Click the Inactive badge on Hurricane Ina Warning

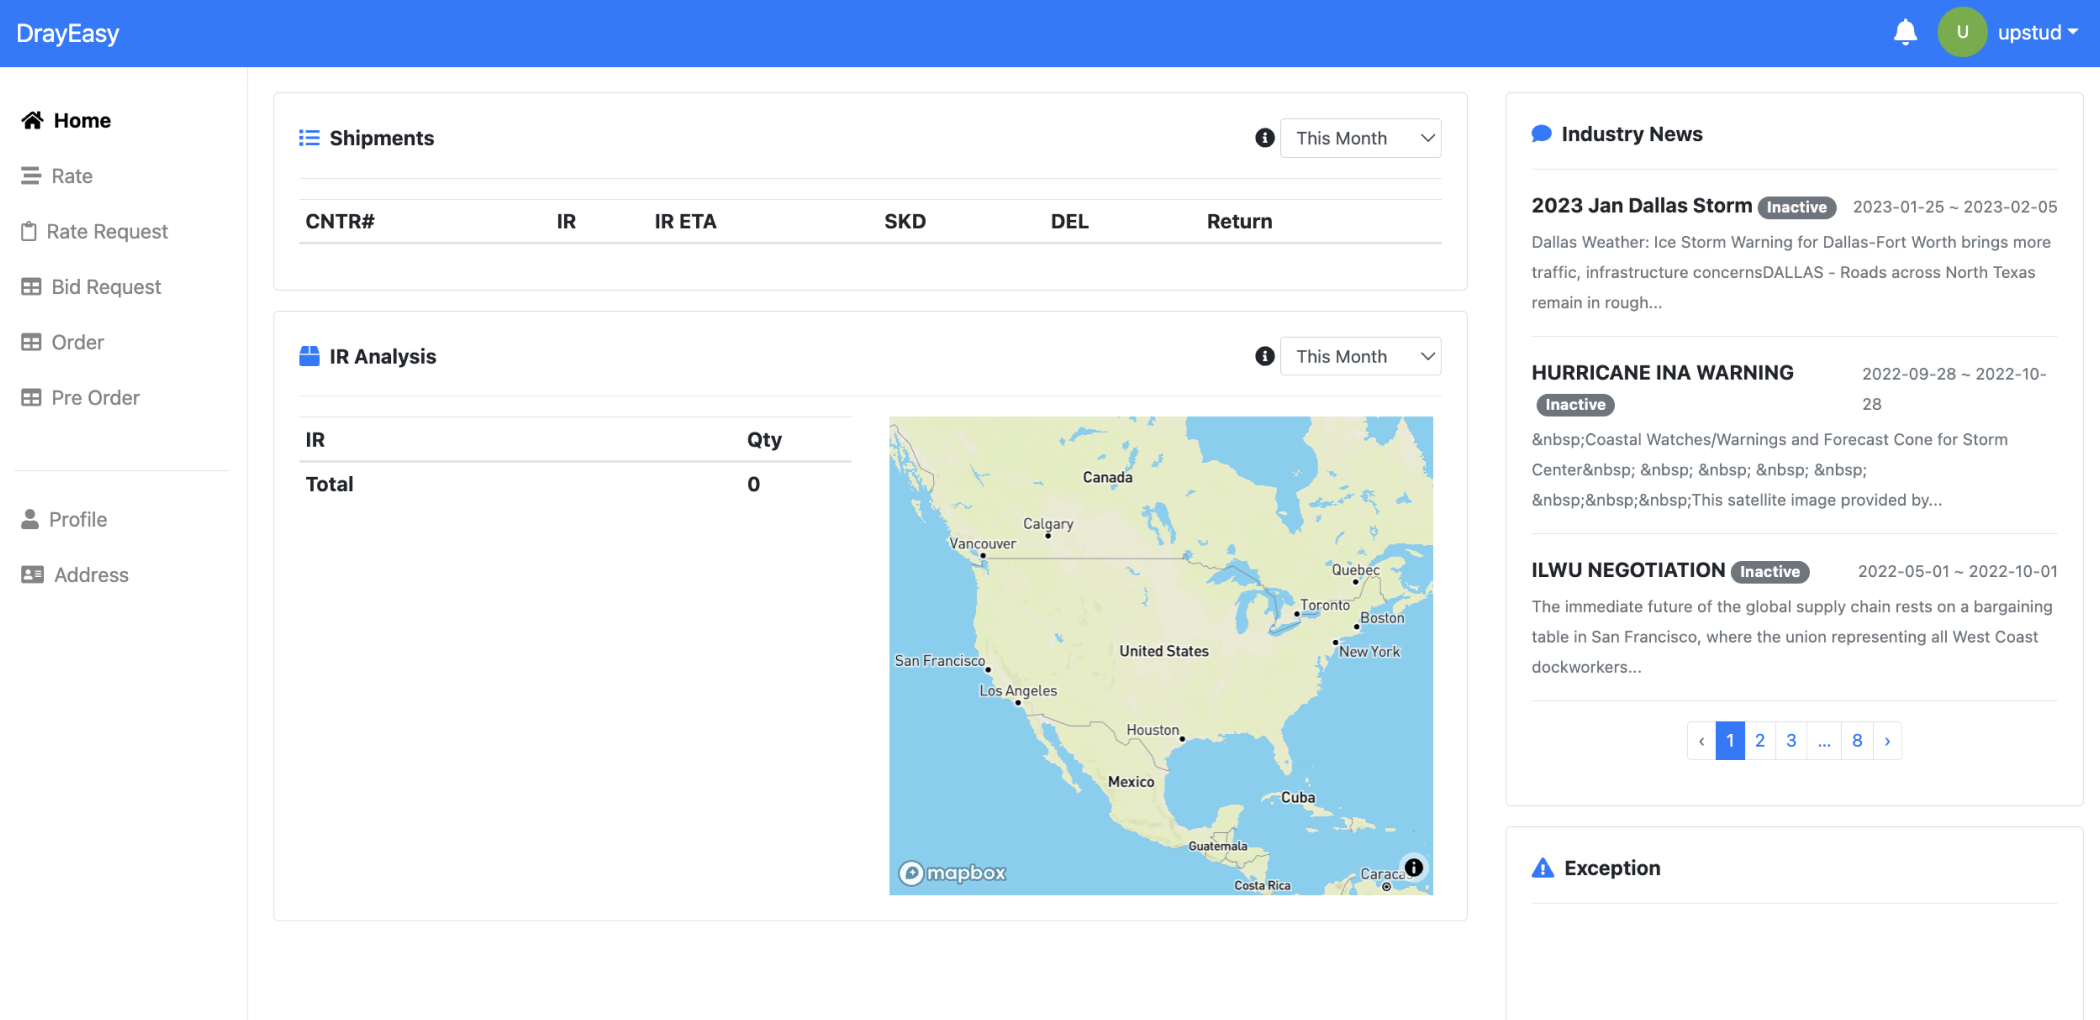coord(1575,404)
